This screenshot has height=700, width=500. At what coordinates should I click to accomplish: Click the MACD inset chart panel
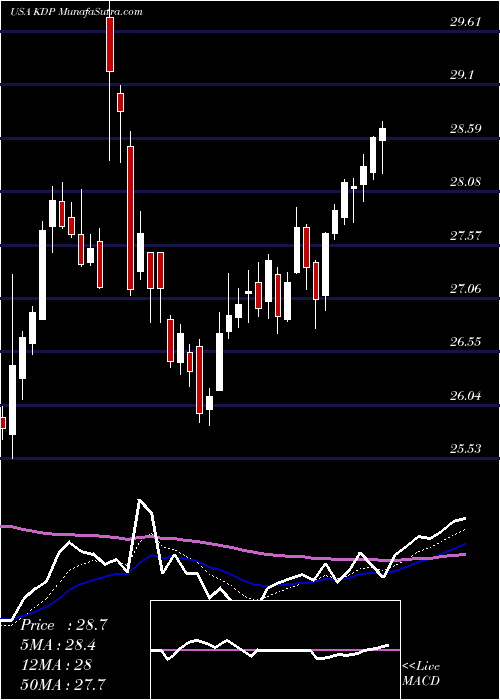pyautogui.click(x=275, y=650)
